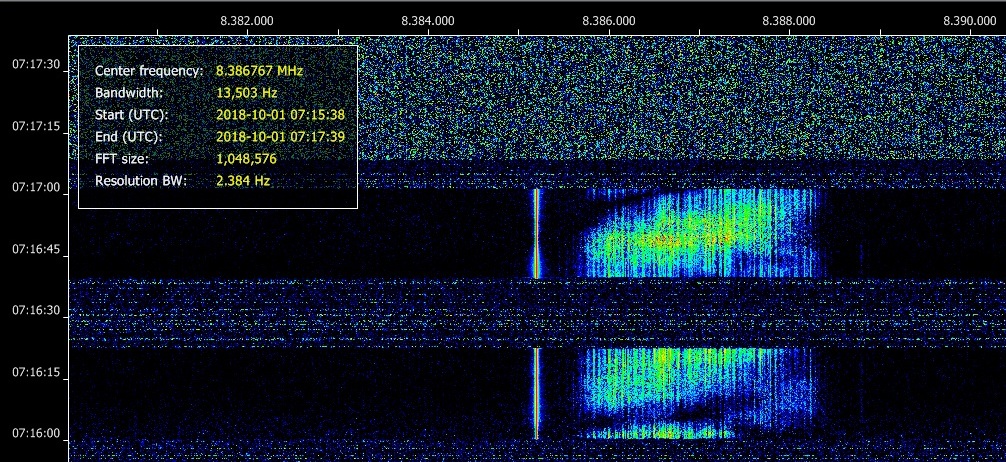The width and height of the screenshot is (1006, 462).
Task: Select the Resolution BW label
Action: point(141,181)
